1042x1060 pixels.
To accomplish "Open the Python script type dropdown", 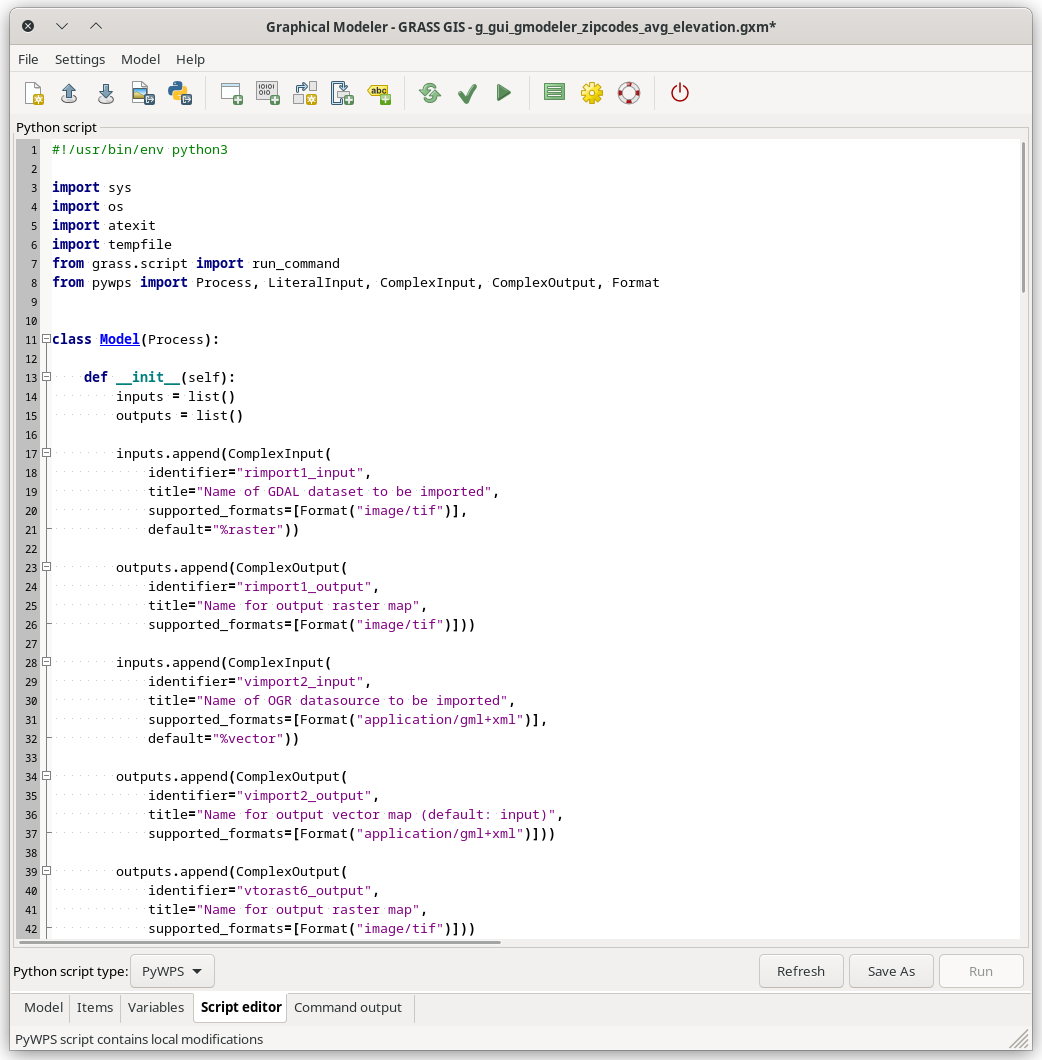I will (x=172, y=970).
